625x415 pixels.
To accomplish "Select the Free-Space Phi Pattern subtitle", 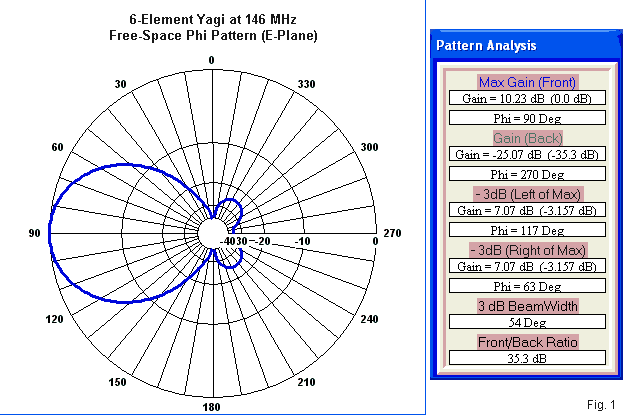I will pos(212,35).
